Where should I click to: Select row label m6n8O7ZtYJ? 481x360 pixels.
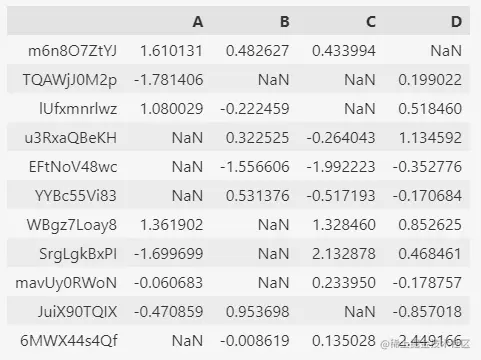point(72,51)
